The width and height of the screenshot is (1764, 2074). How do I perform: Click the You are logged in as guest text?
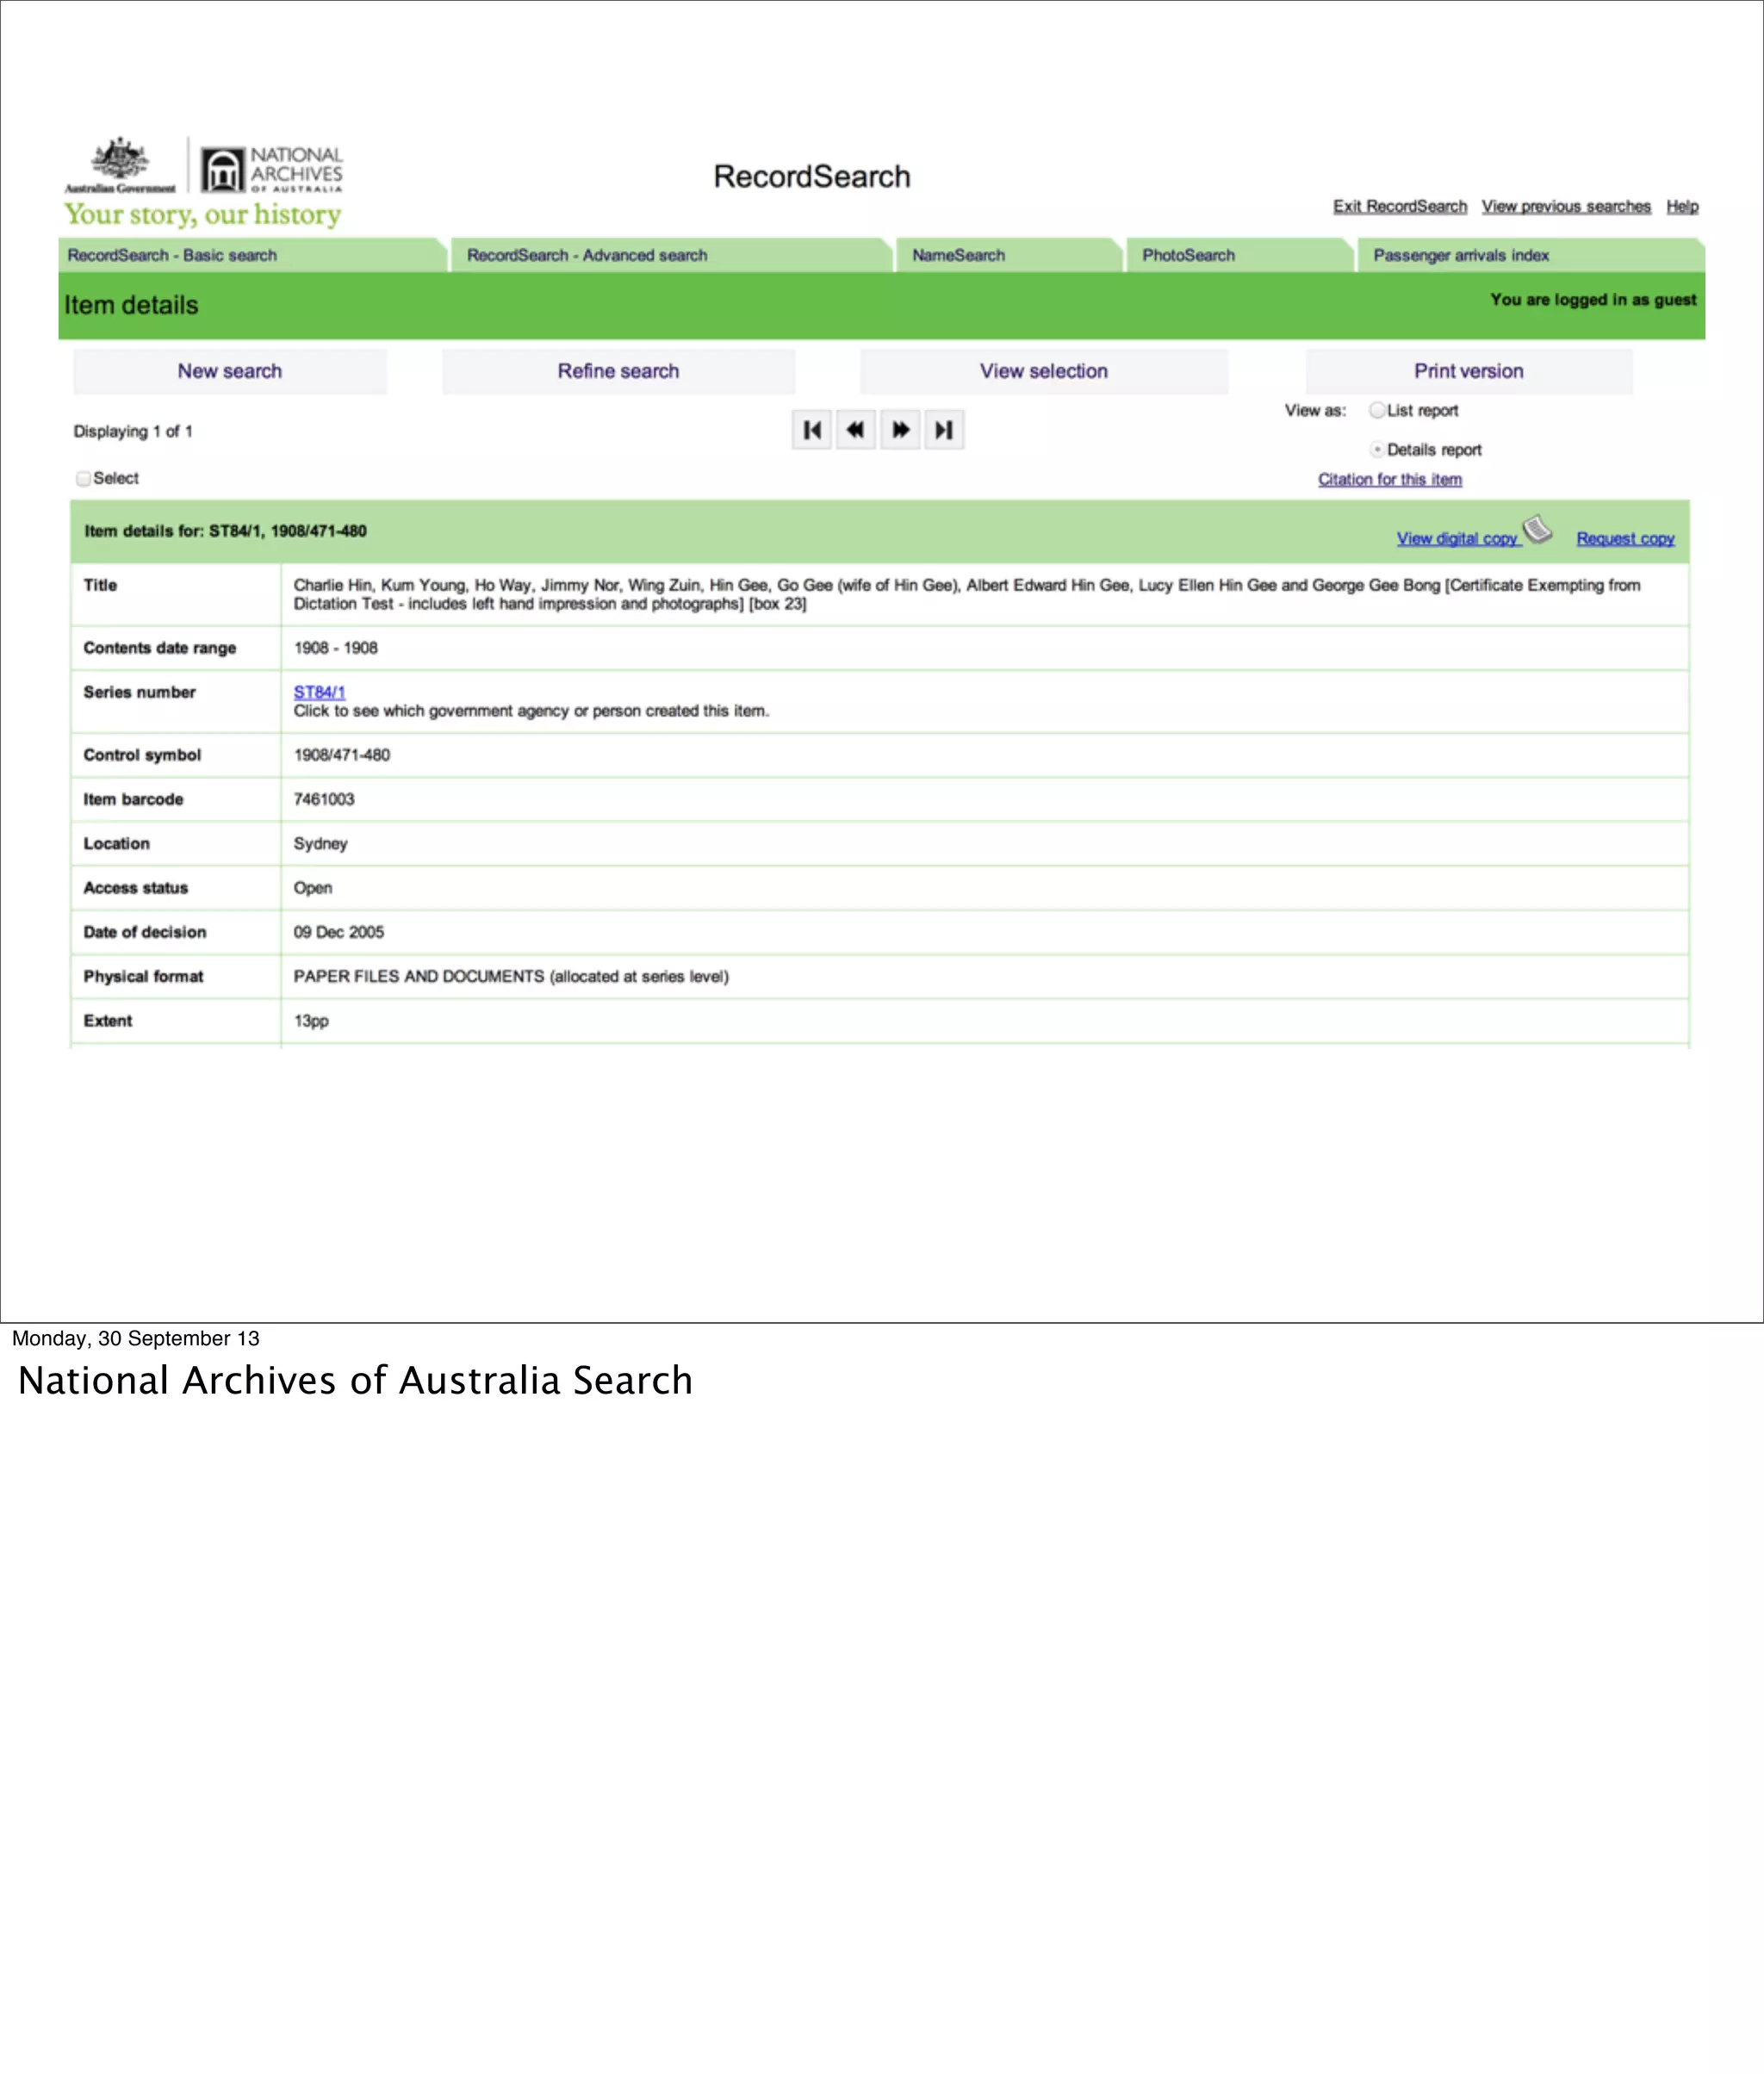coord(1593,300)
